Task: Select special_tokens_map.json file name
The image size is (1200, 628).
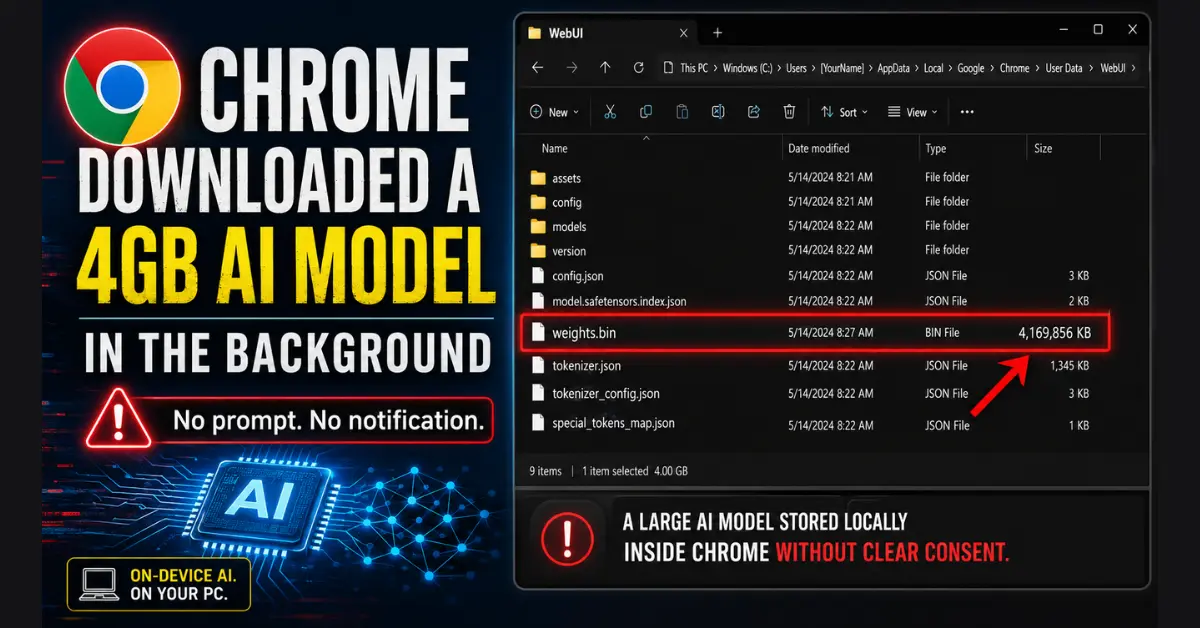Action: point(613,424)
